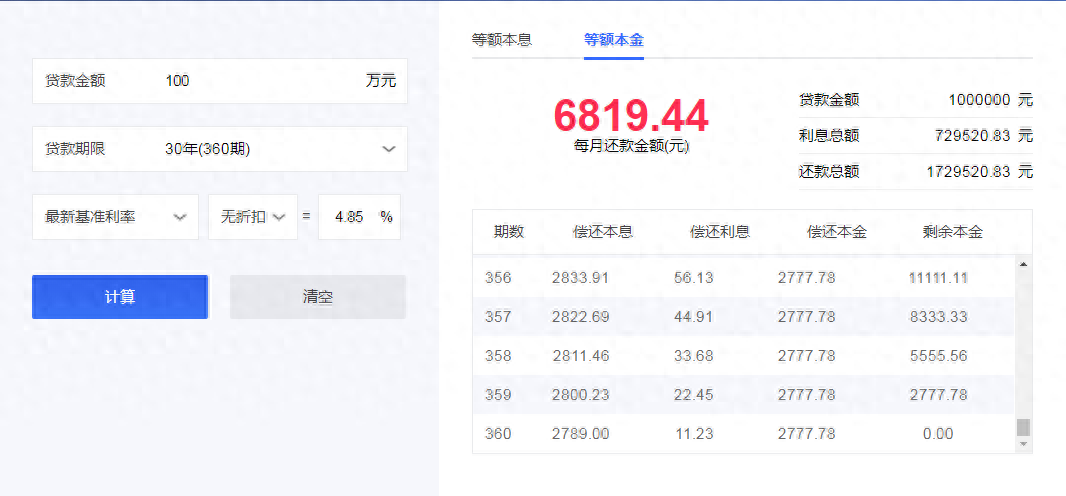Click period number 359 in the table
Screen dimensions: 1066x496
coord(498,395)
